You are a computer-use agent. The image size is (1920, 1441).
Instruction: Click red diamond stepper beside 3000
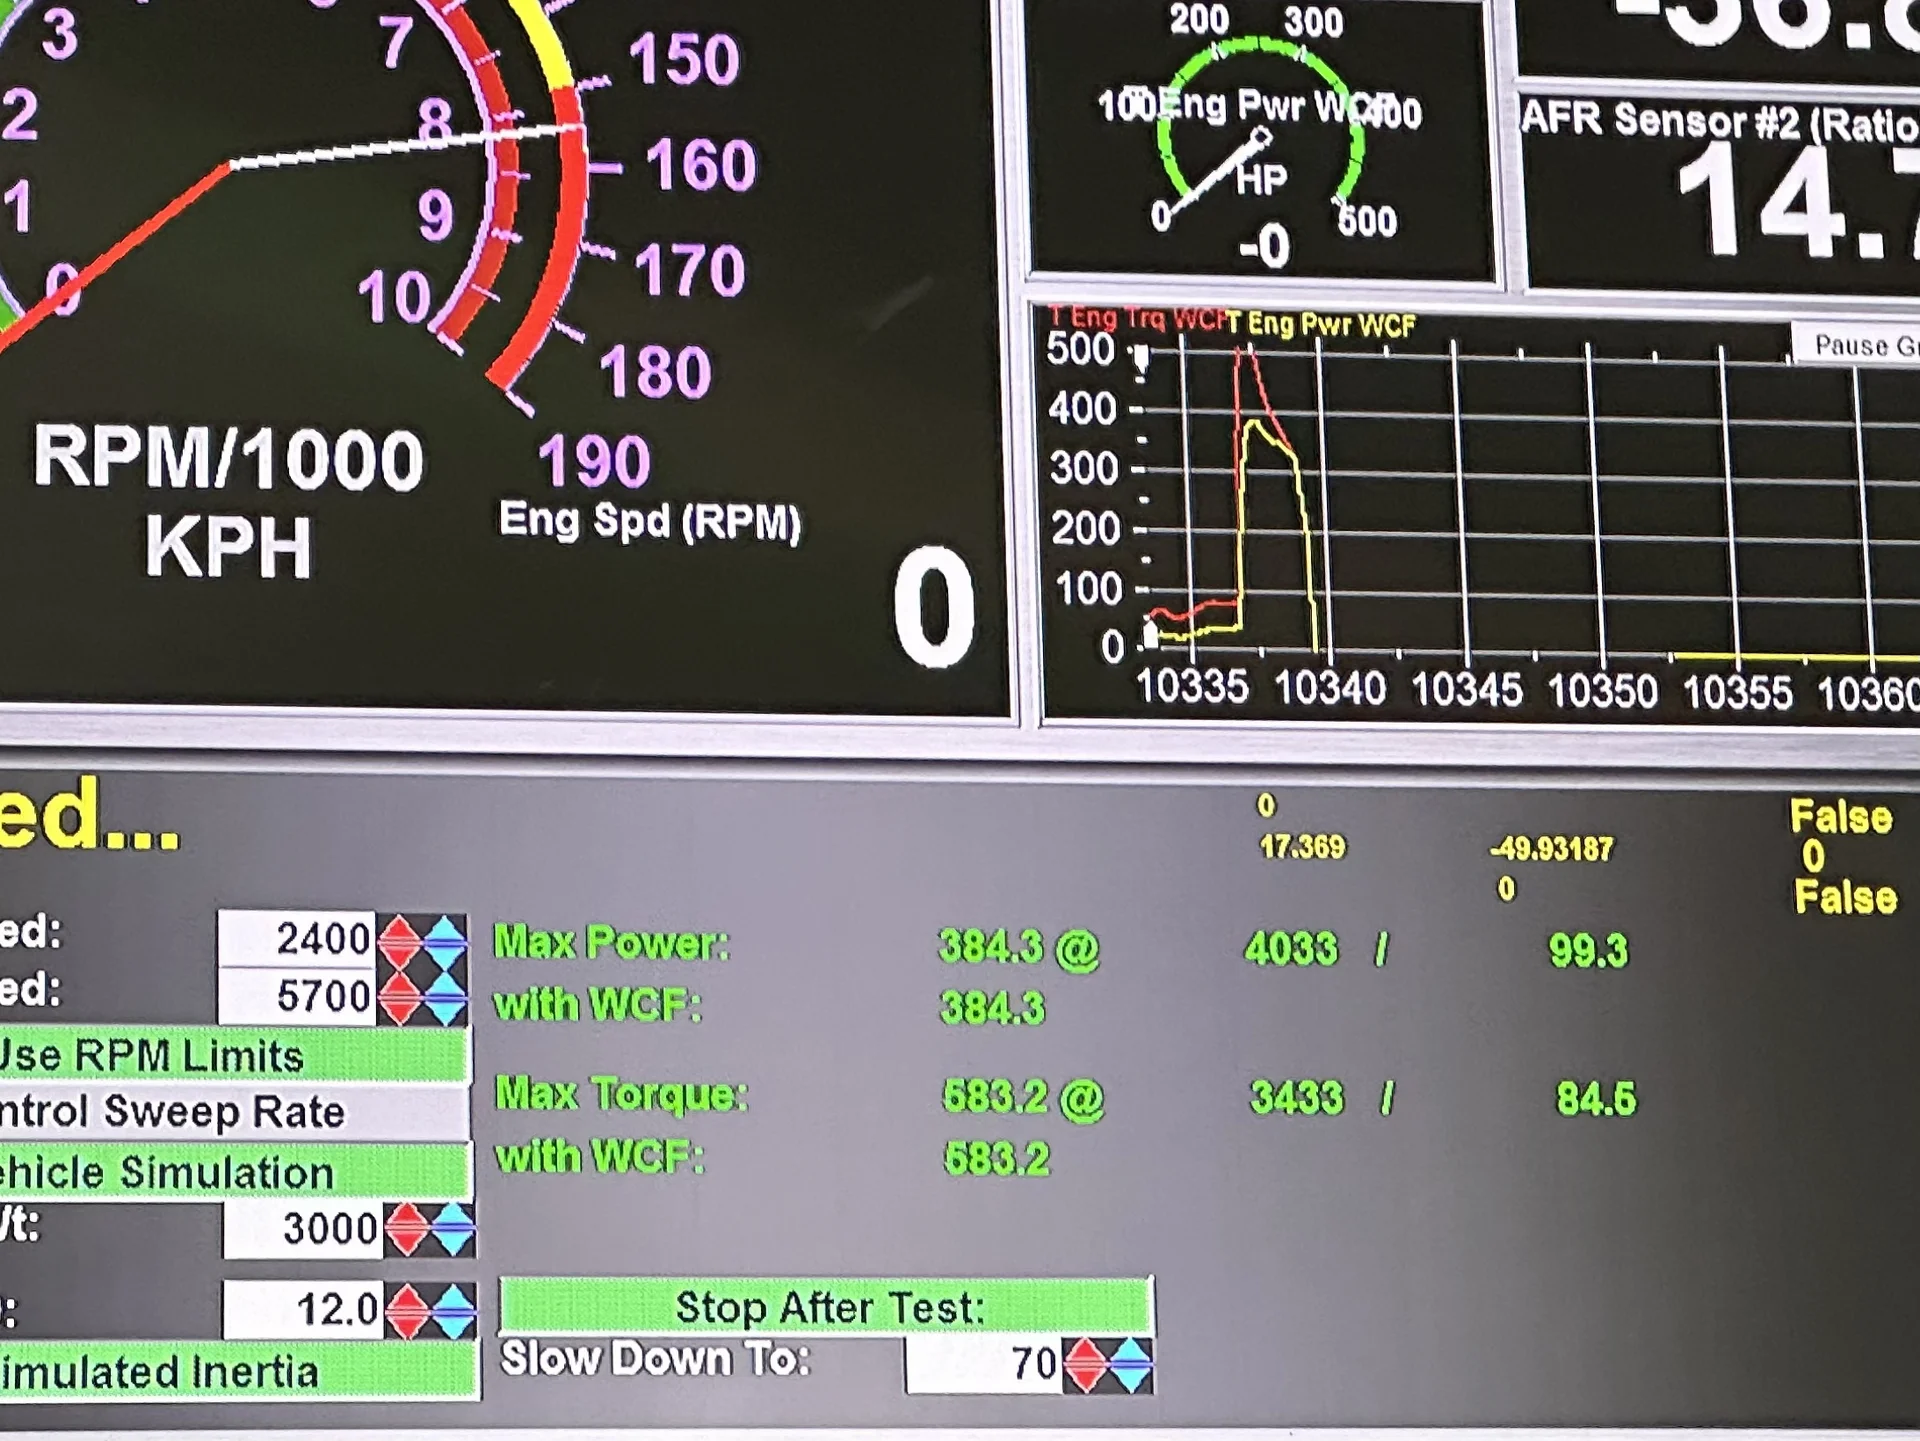406,1229
